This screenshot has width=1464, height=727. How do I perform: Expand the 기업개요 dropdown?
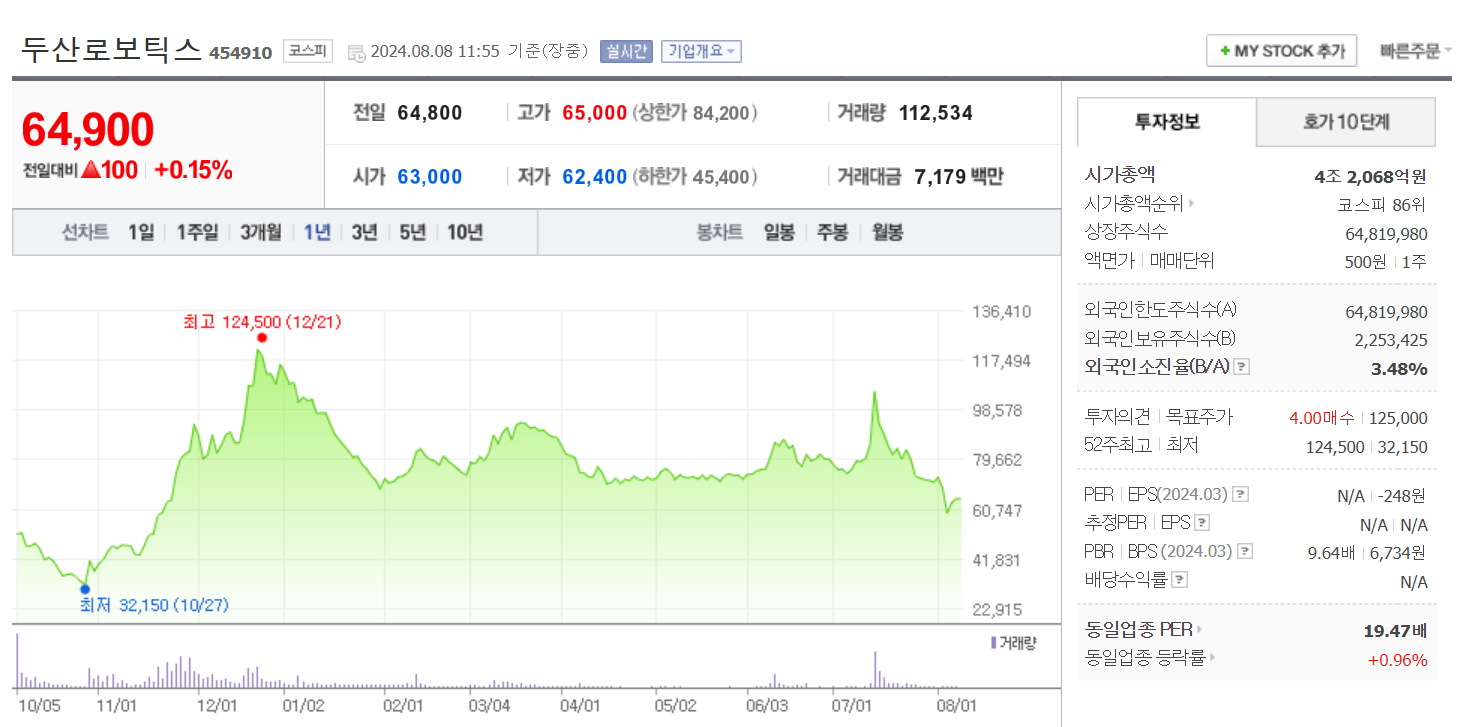[x=701, y=51]
